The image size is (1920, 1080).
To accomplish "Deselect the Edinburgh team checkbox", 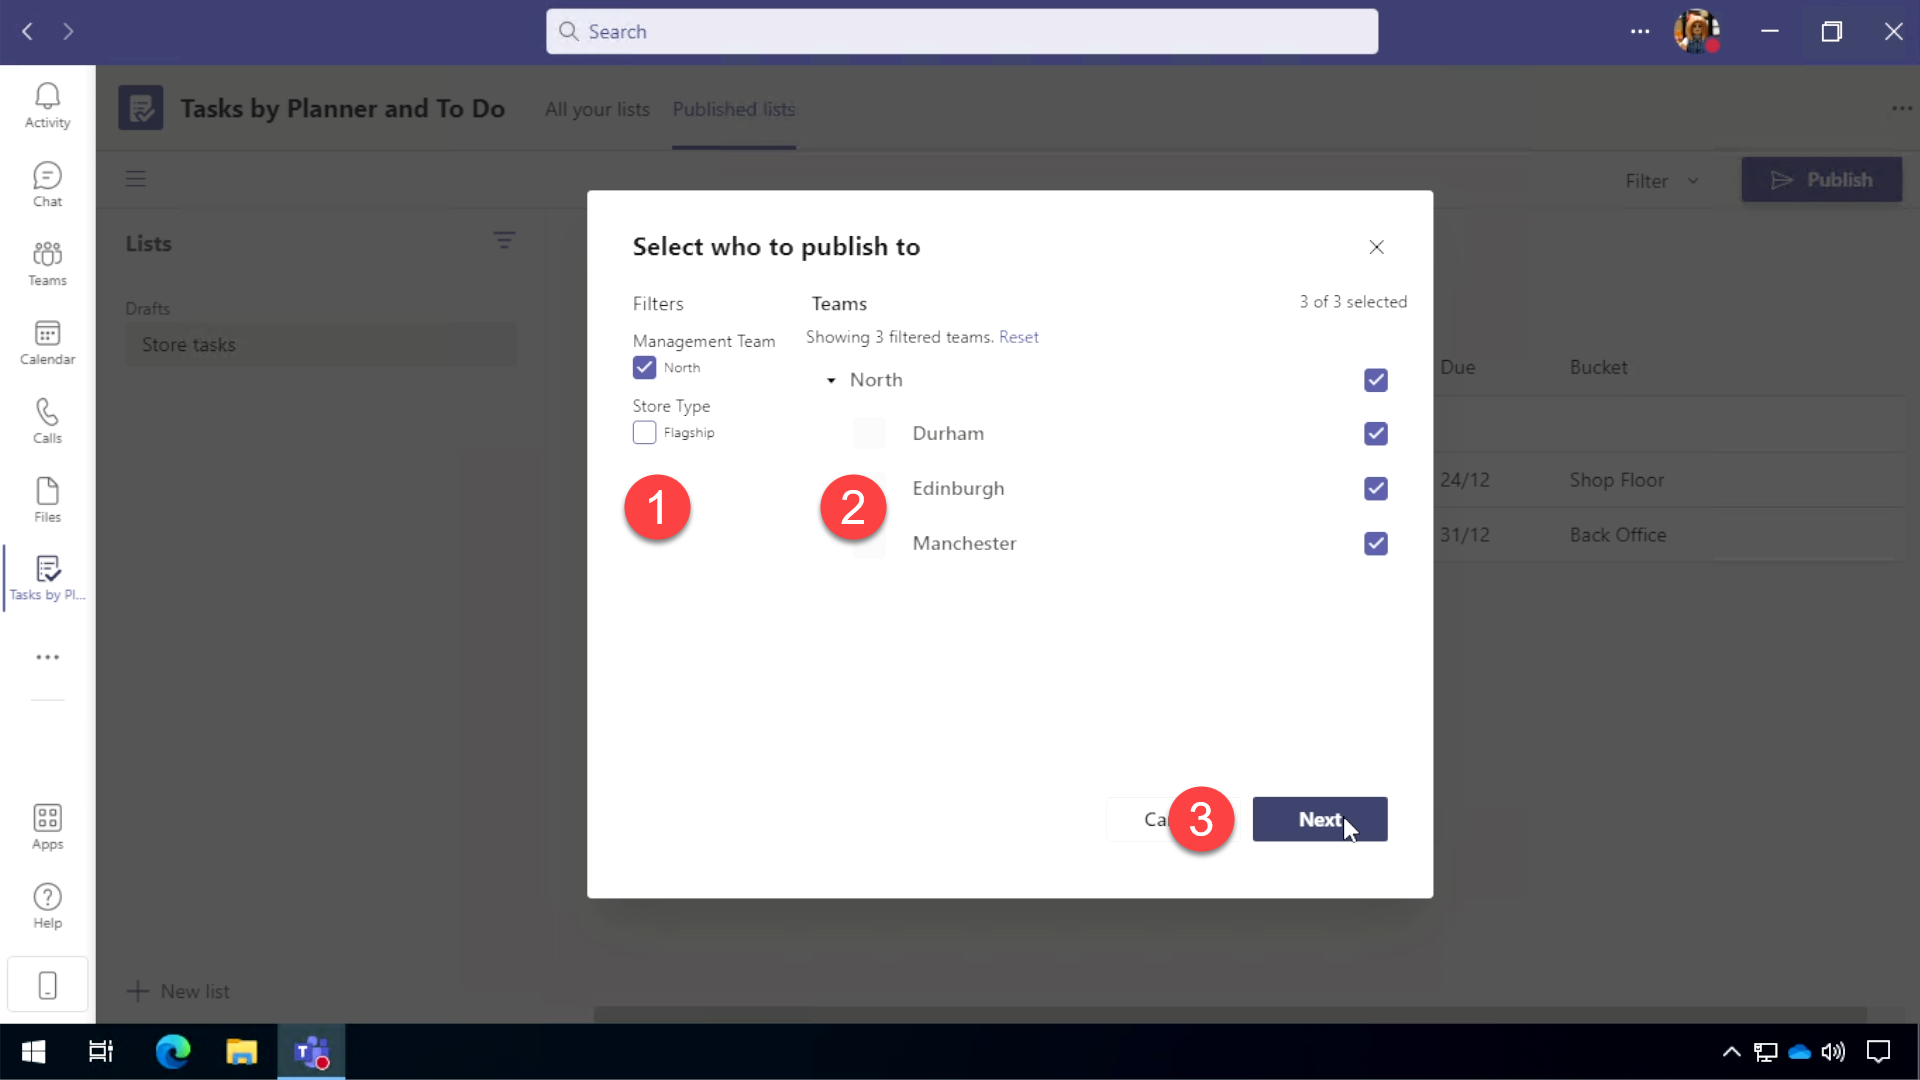I will coord(1375,488).
